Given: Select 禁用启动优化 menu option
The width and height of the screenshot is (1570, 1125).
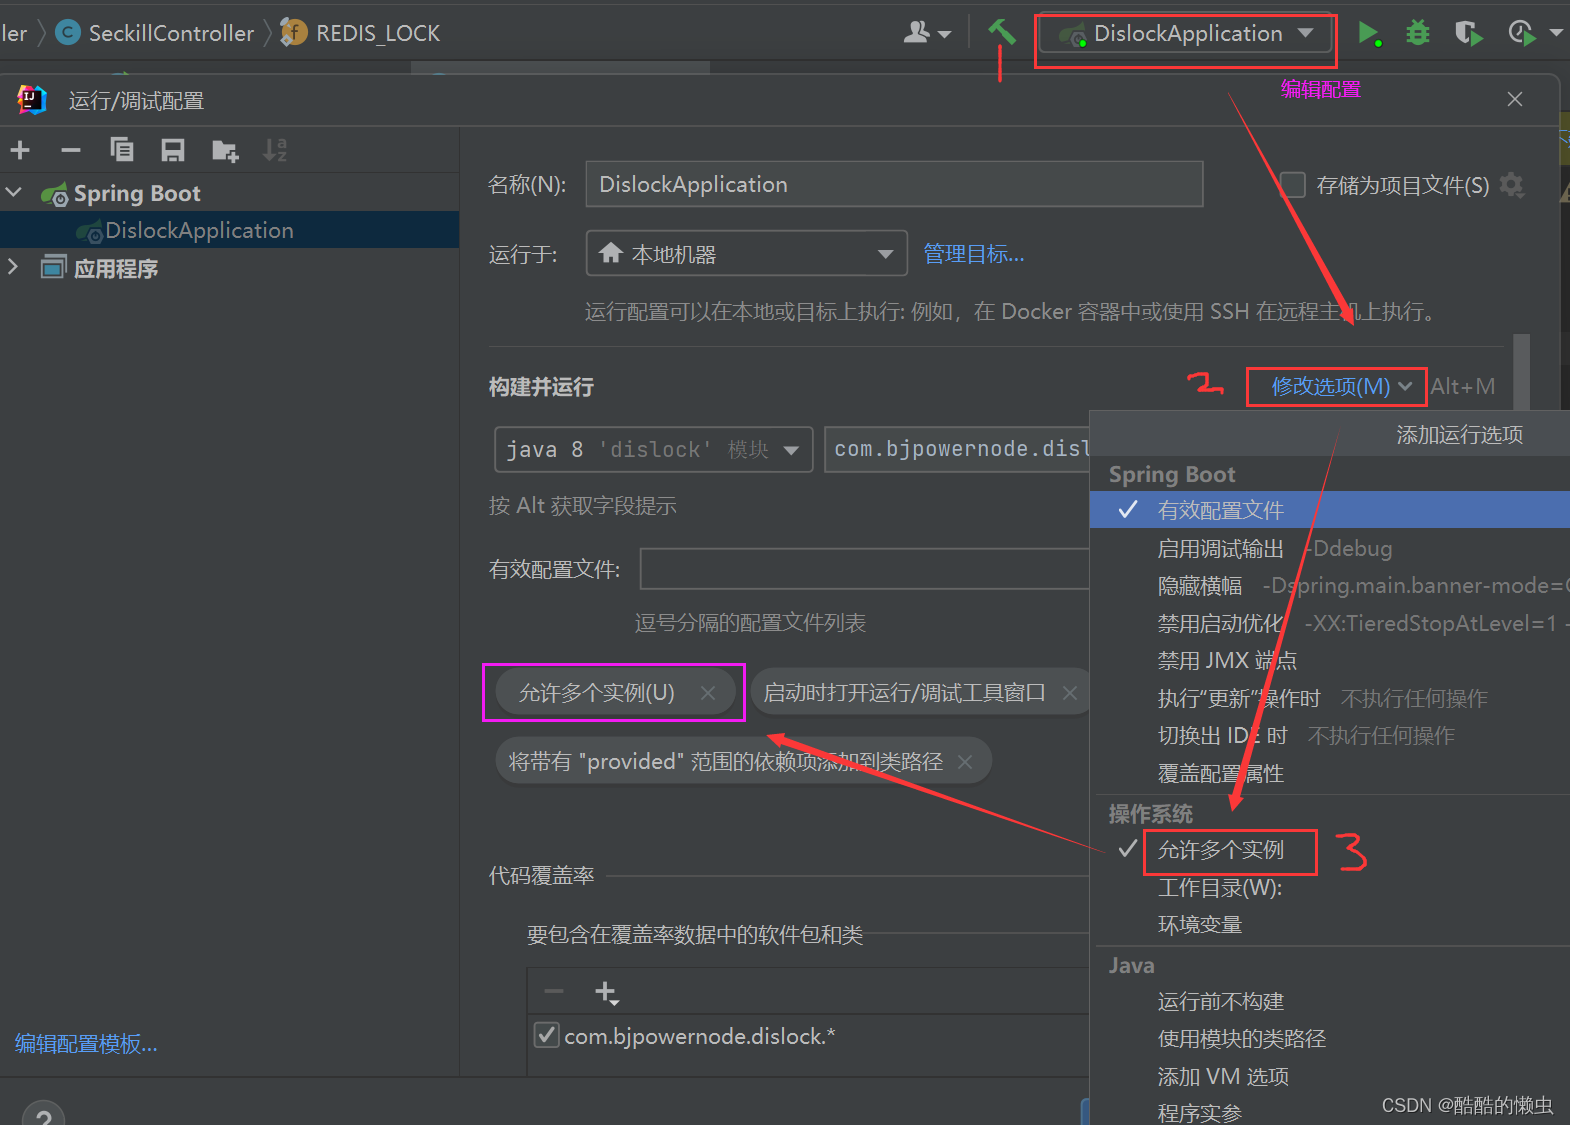Looking at the screenshot, I should 1329,624.
